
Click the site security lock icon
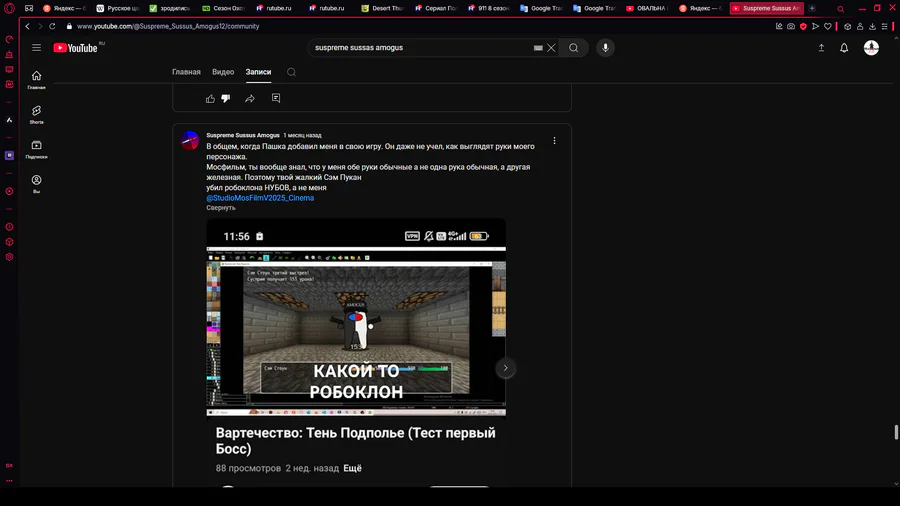tap(69, 26)
